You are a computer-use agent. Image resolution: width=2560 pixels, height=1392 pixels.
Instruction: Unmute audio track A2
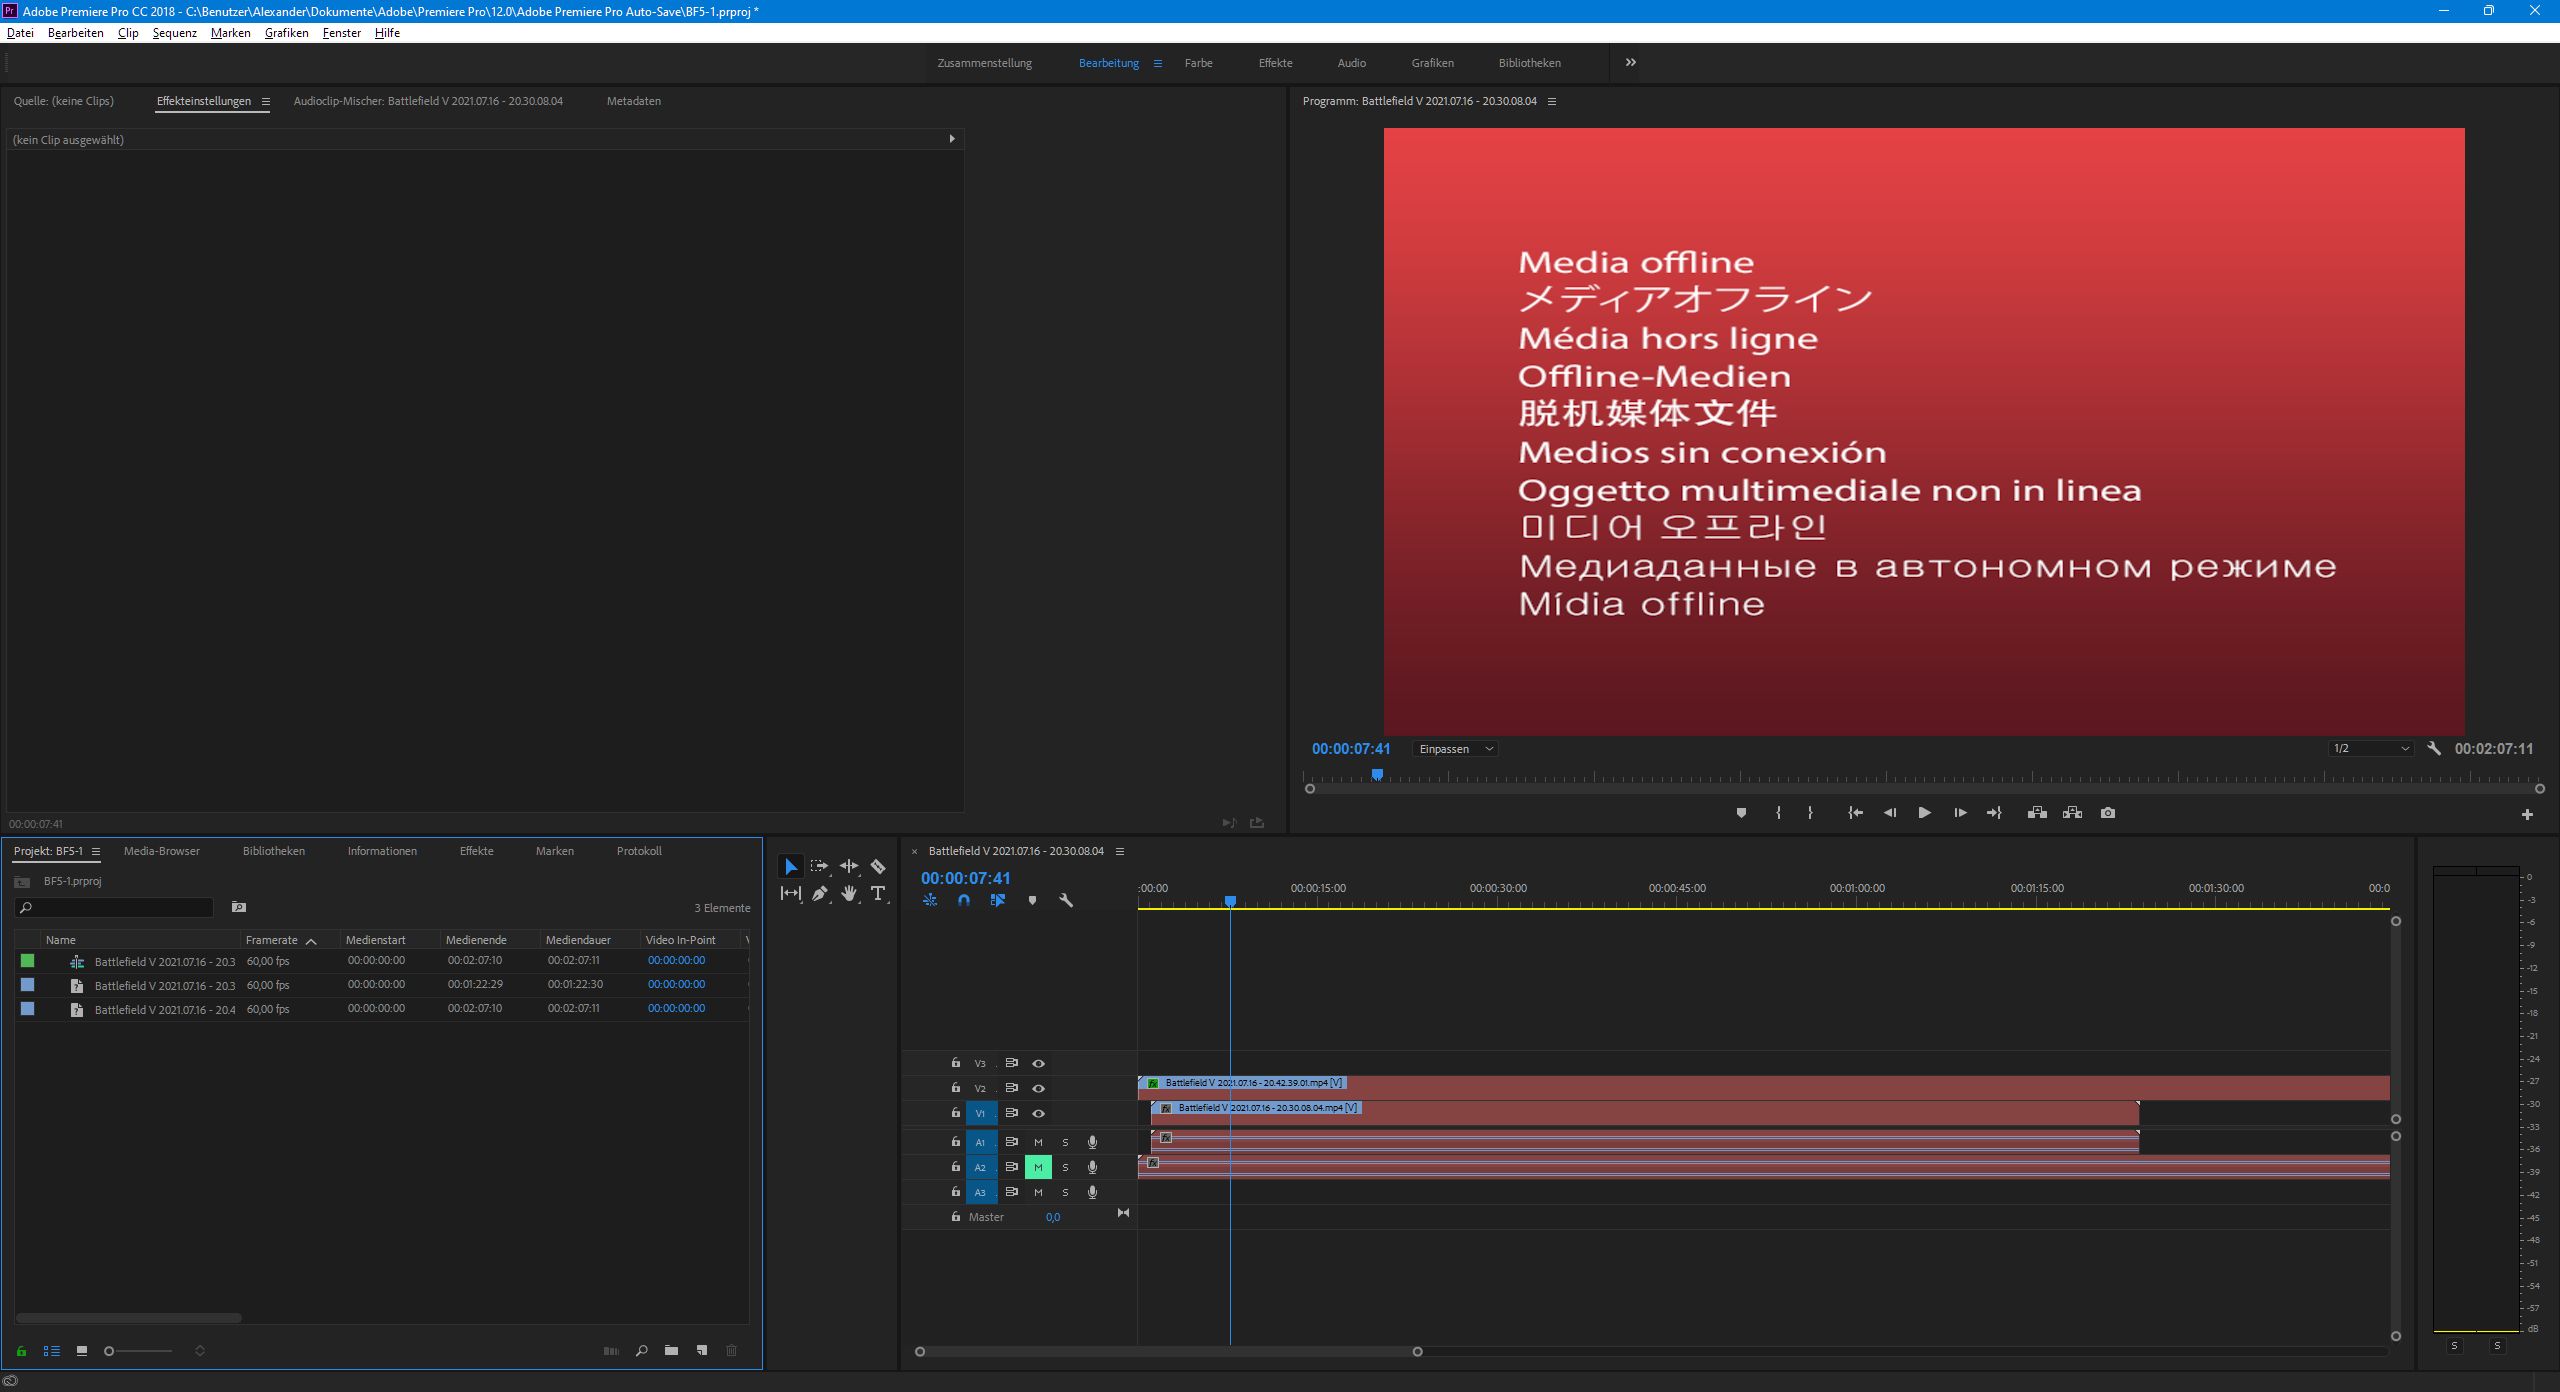coord(1038,1167)
